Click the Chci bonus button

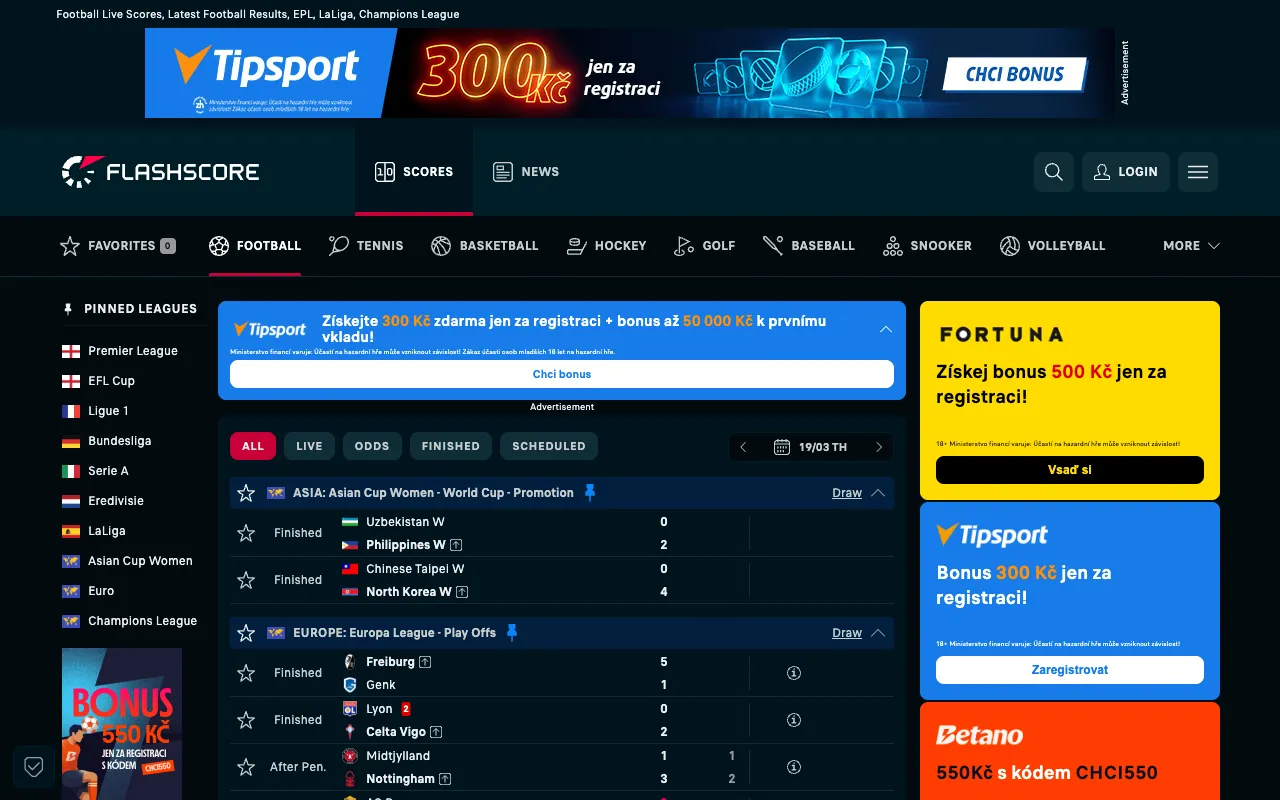point(562,374)
